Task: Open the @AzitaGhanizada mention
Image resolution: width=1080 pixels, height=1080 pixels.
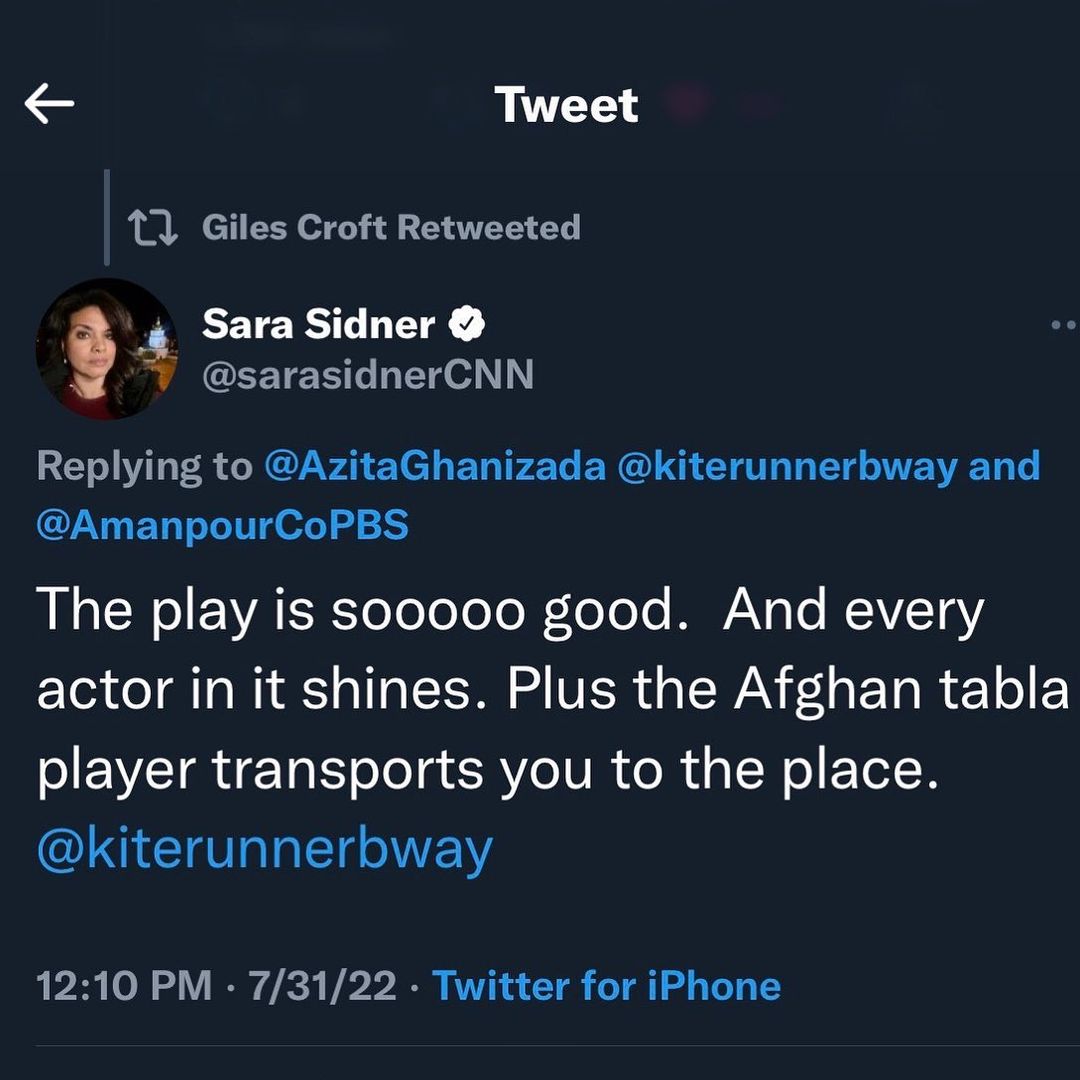Action: [x=434, y=467]
